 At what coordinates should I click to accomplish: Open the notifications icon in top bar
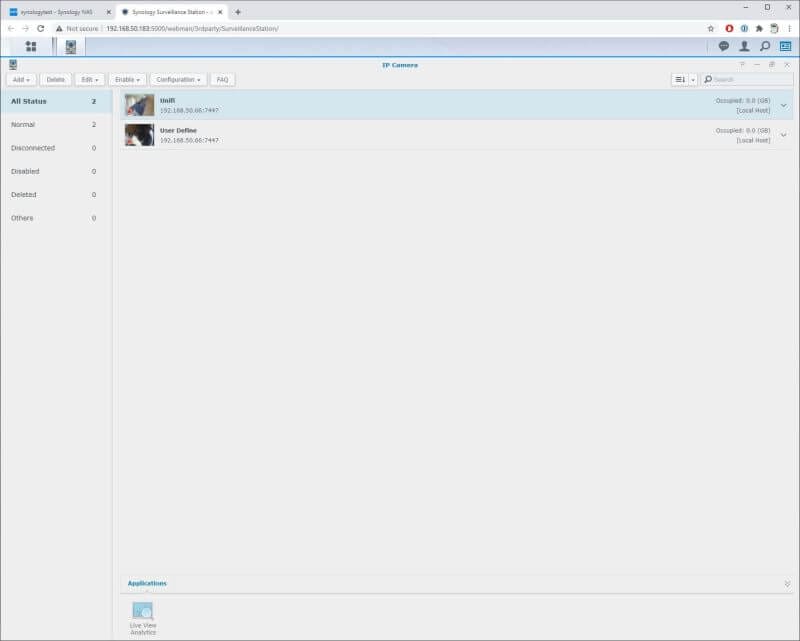click(x=722, y=44)
